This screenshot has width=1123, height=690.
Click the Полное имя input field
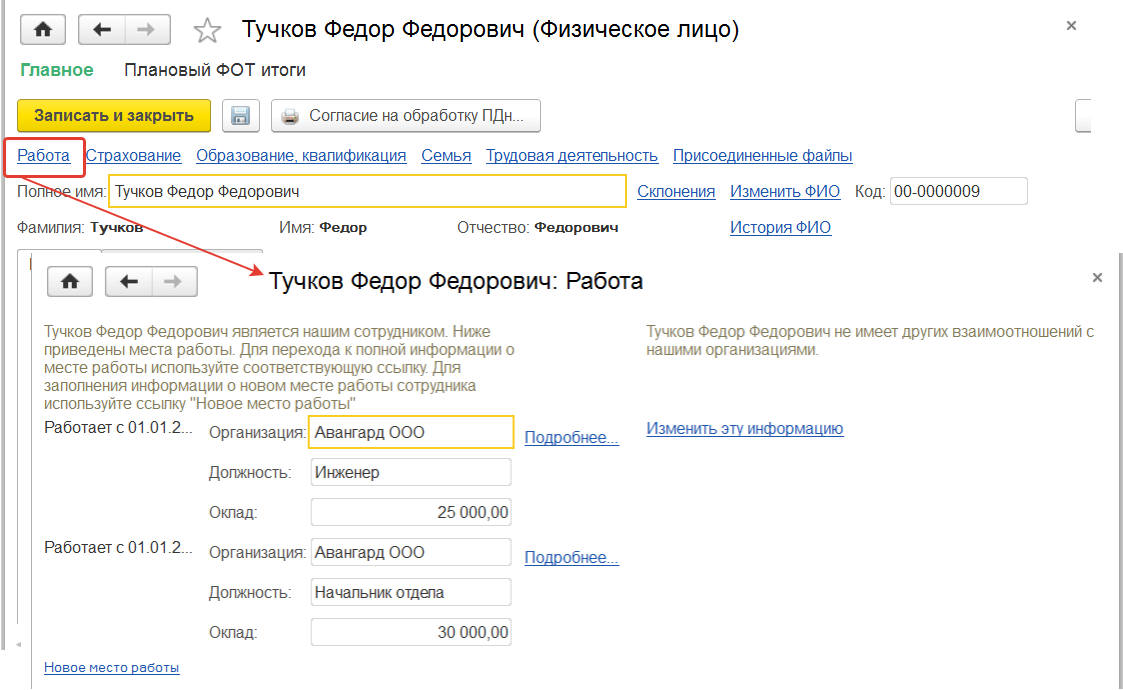coord(367,191)
